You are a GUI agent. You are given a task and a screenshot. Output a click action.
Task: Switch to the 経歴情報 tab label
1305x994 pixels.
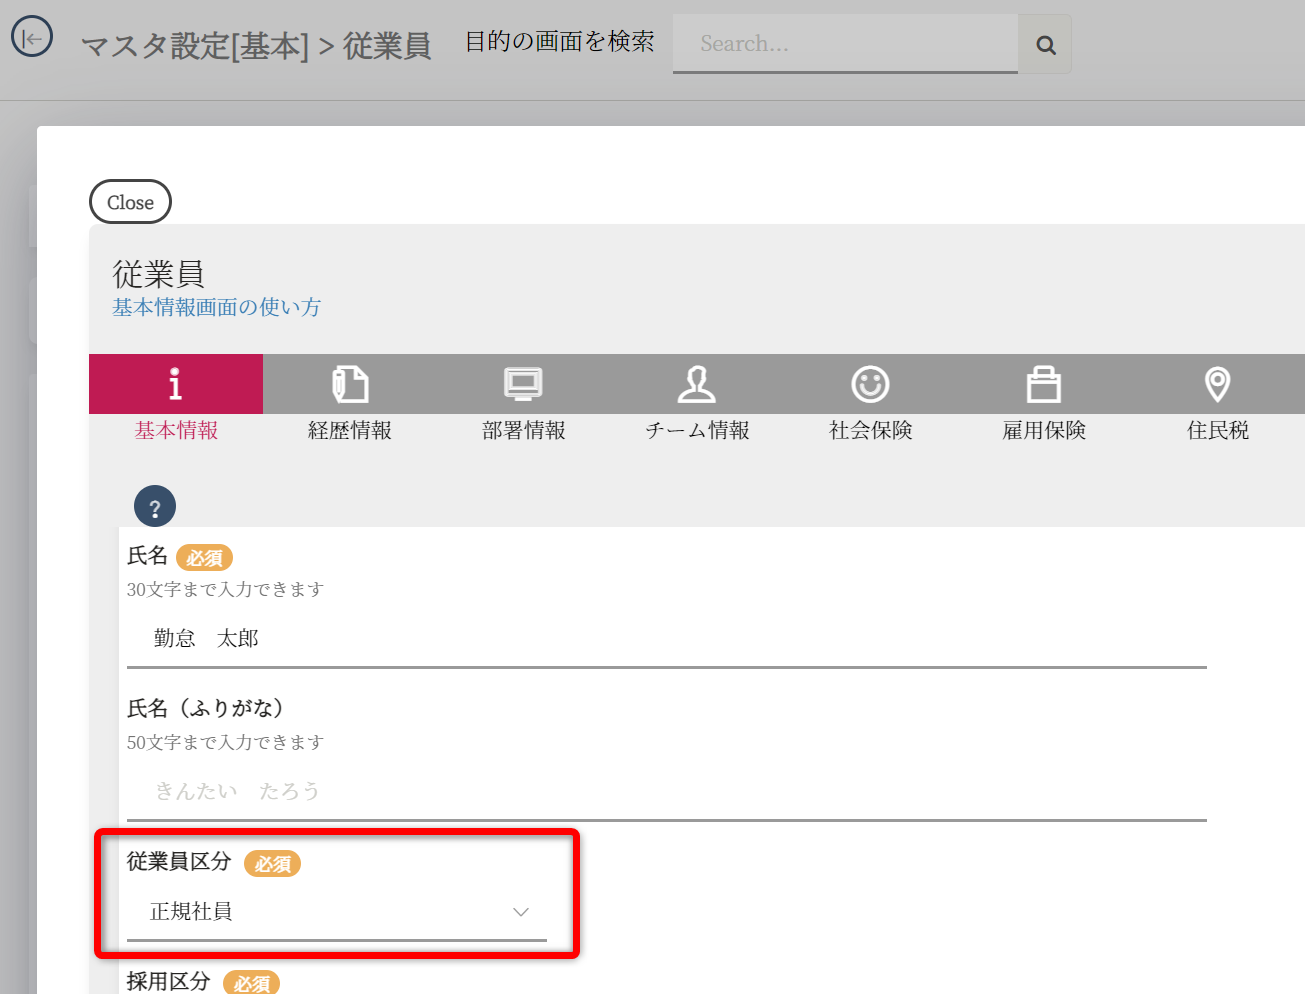point(350,431)
